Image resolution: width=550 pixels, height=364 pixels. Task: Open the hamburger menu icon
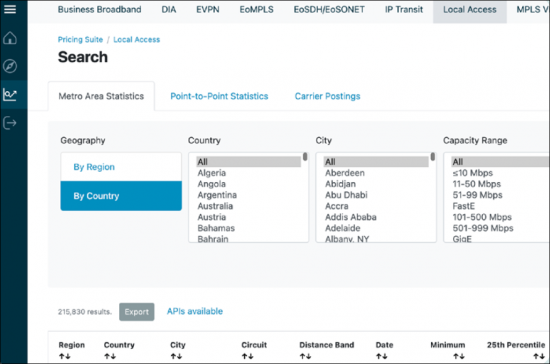click(10, 9)
